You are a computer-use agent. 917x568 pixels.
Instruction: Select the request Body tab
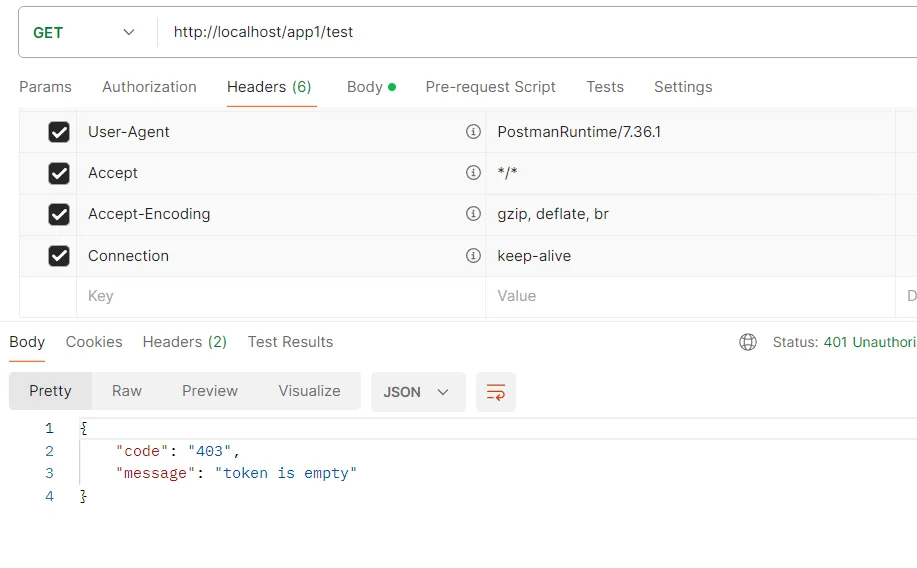[x=365, y=87]
